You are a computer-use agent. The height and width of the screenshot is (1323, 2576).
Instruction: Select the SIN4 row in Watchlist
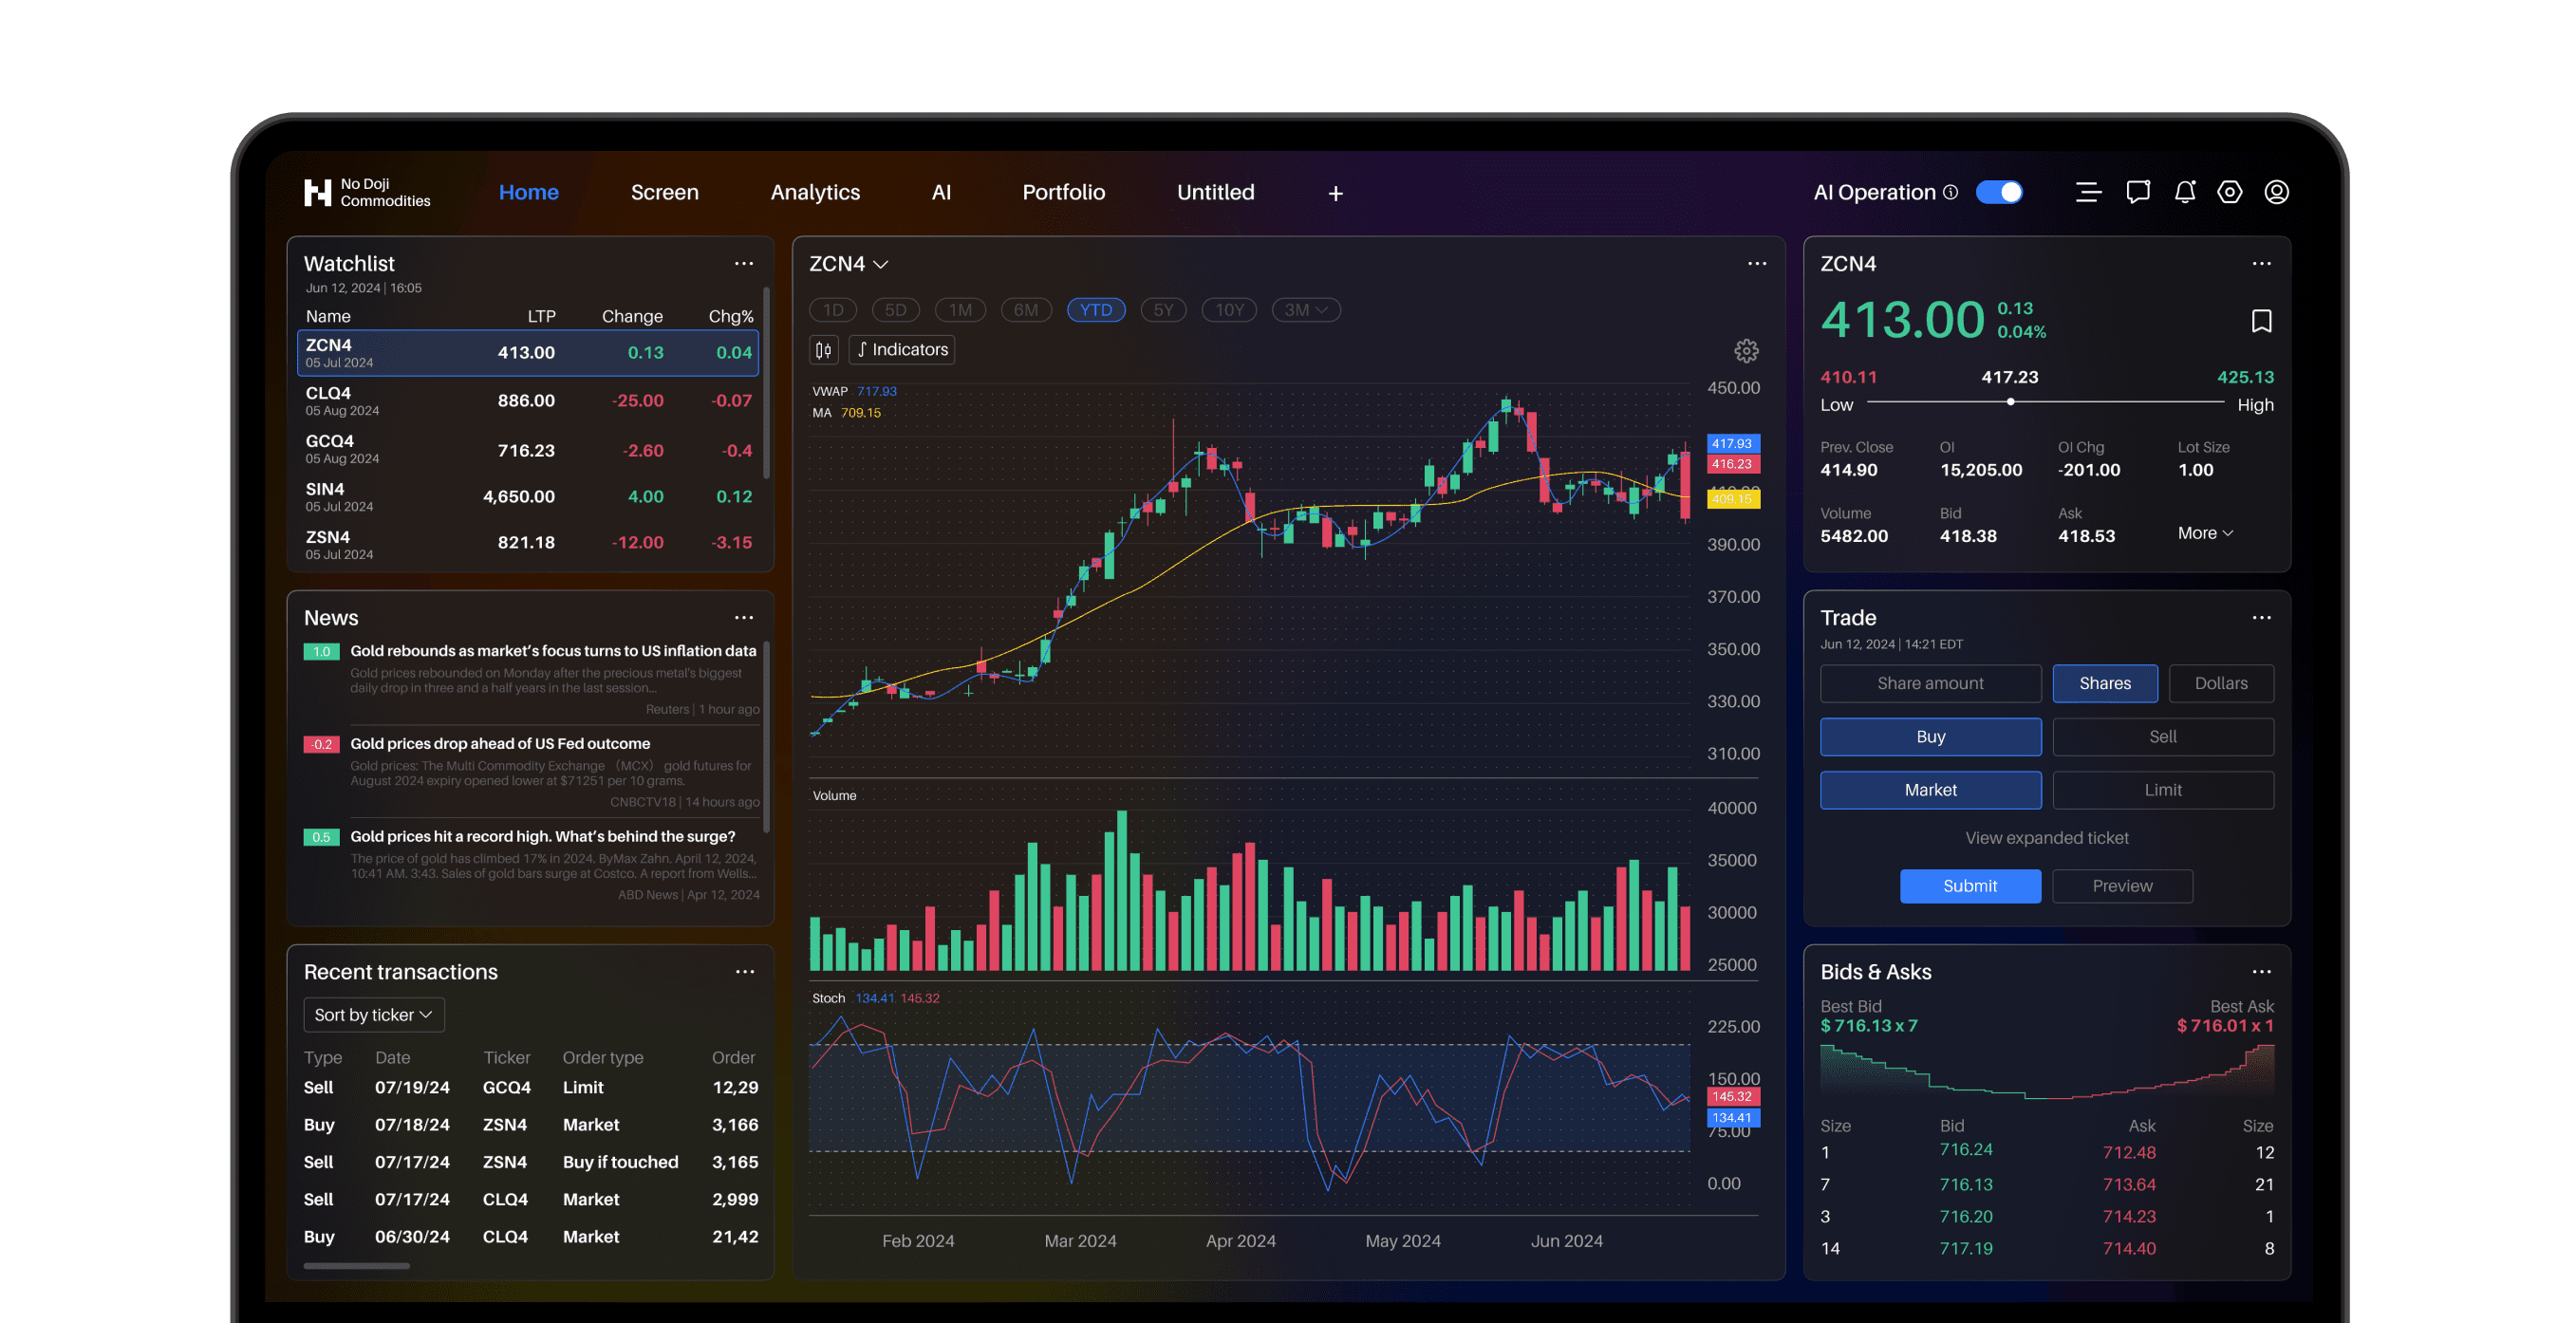click(x=528, y=497)
